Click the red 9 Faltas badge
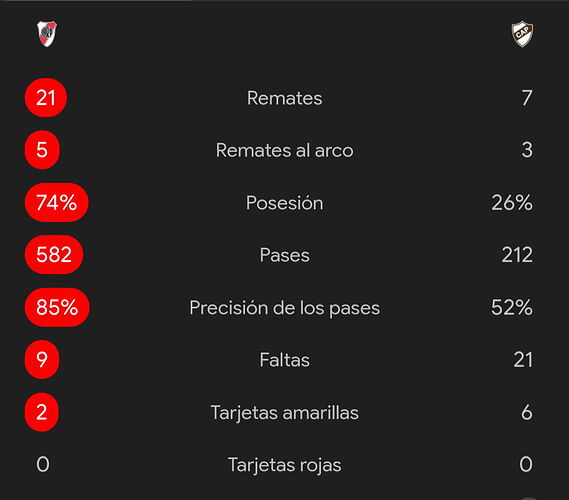This screenshot has width=569, height=500. click(42, 359)
